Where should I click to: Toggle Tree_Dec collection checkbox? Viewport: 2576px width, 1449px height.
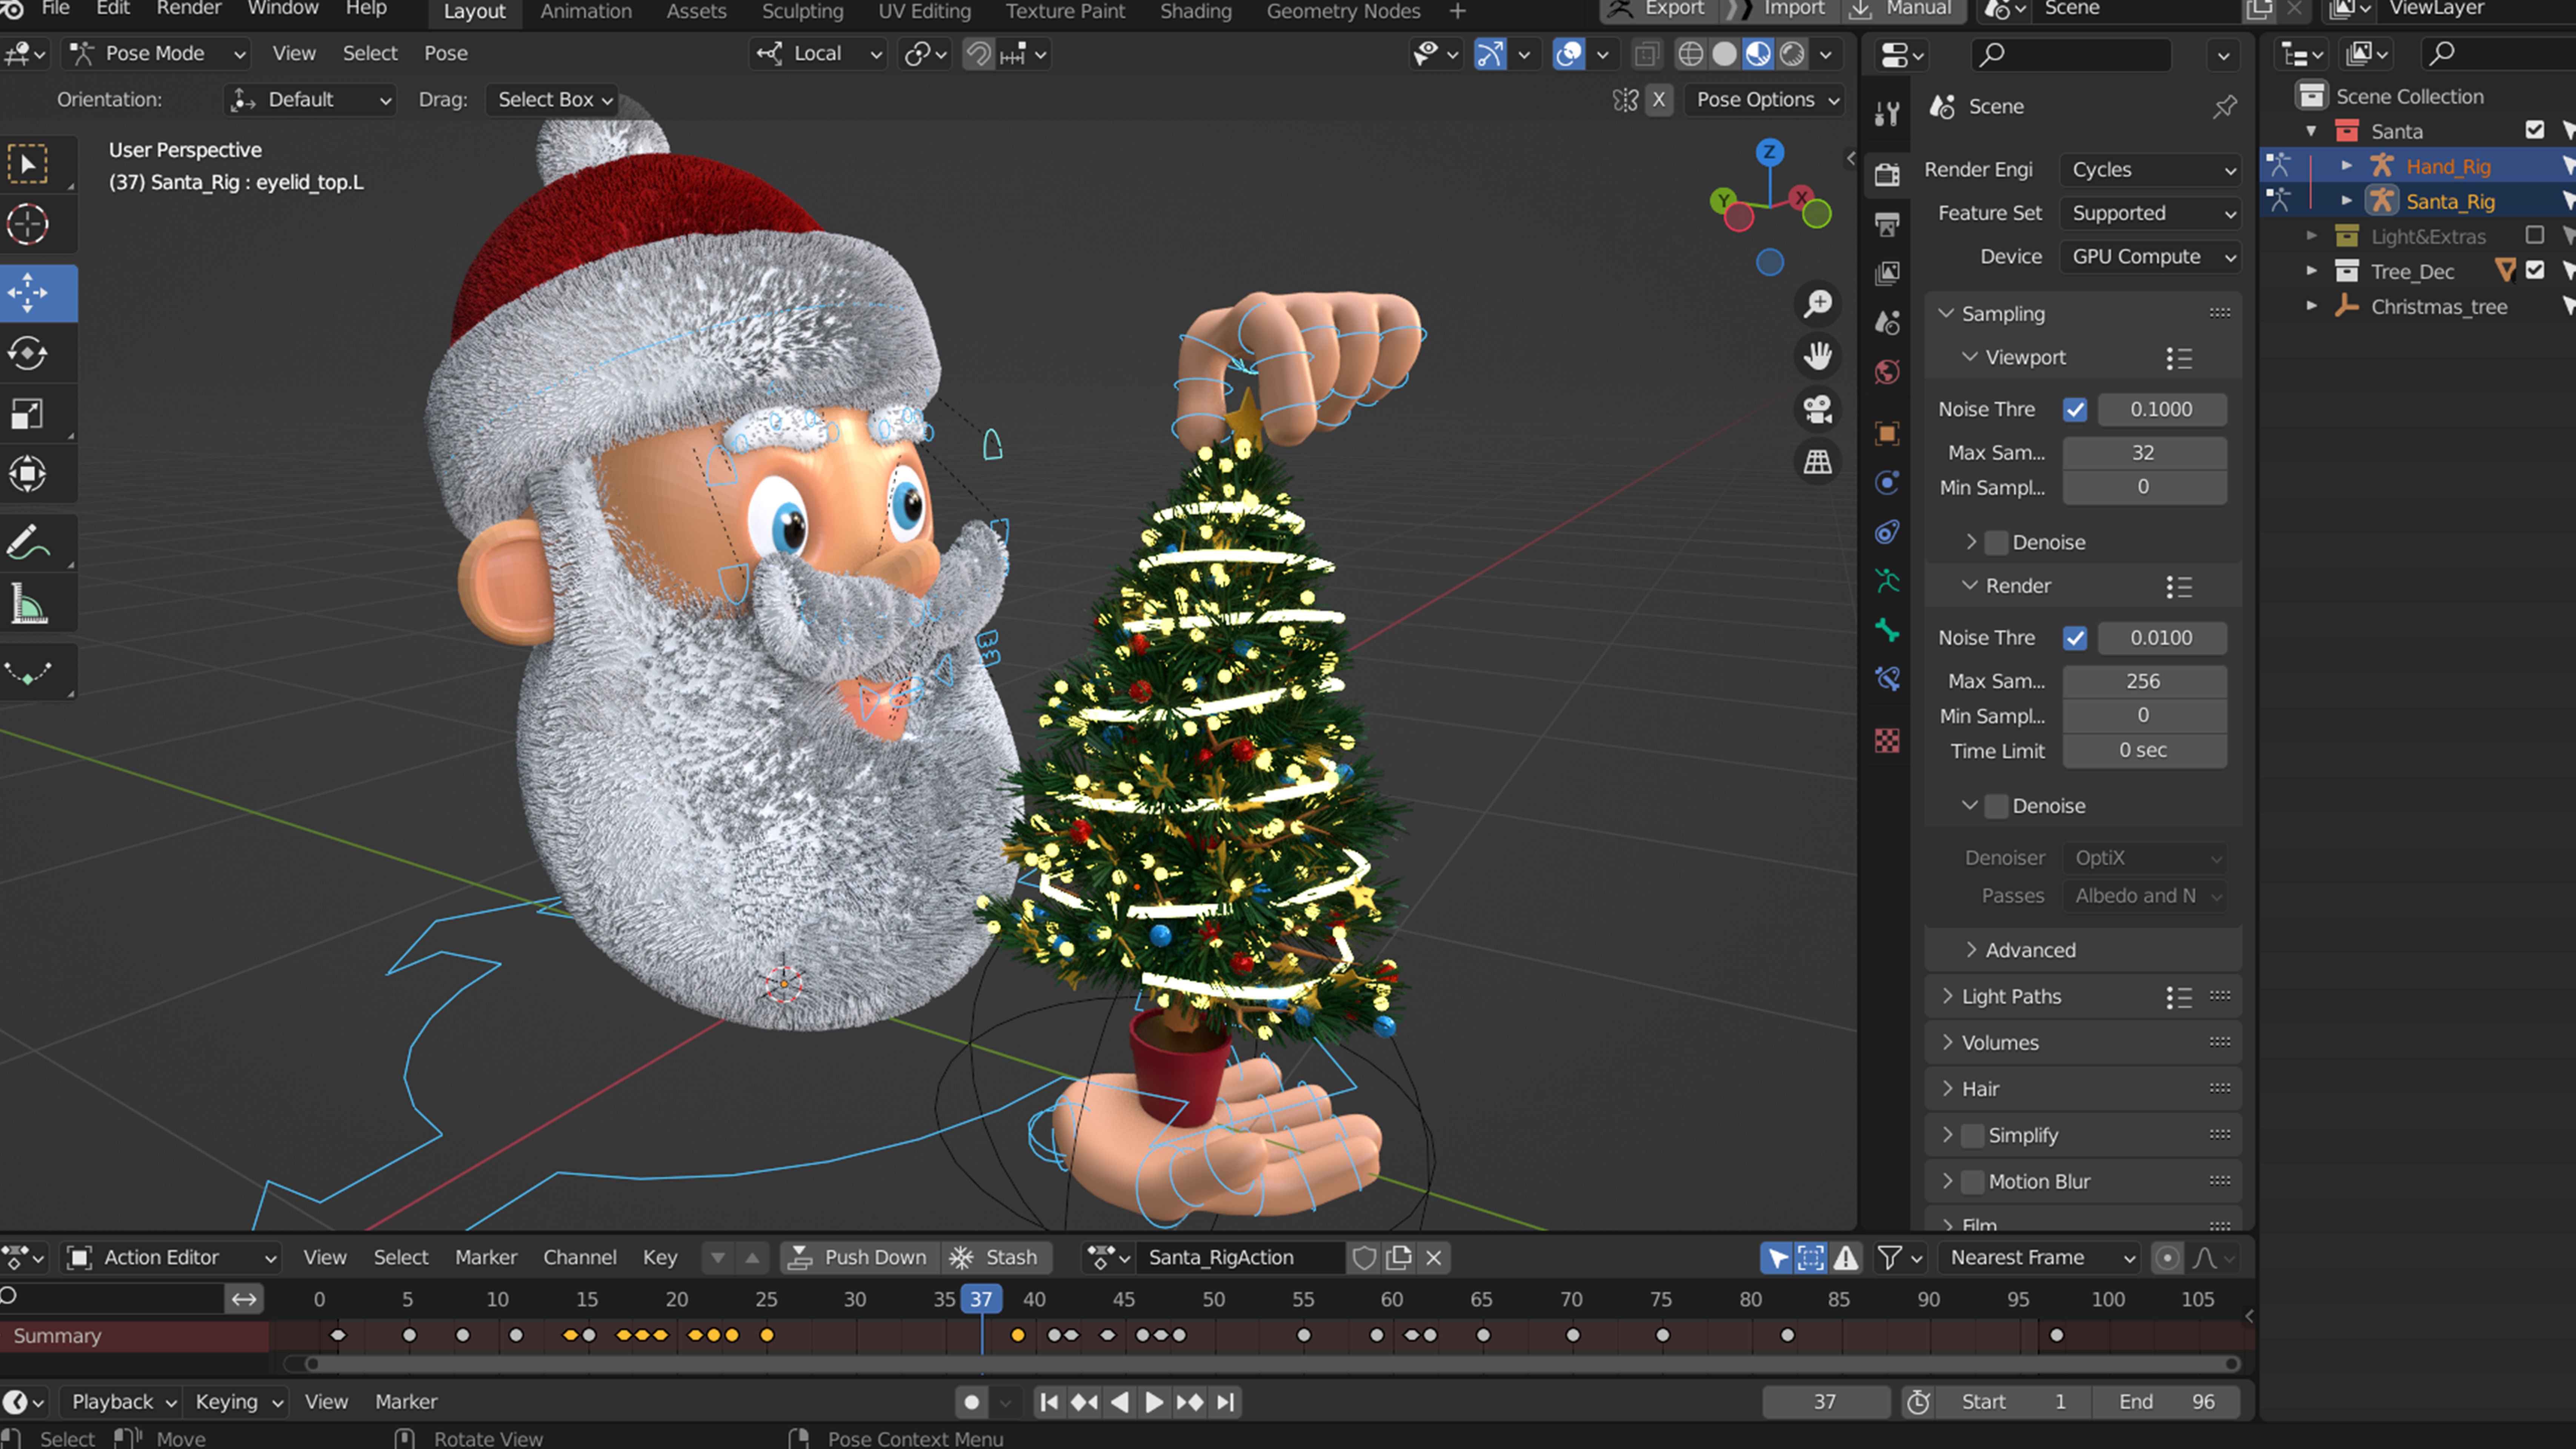2535,270
